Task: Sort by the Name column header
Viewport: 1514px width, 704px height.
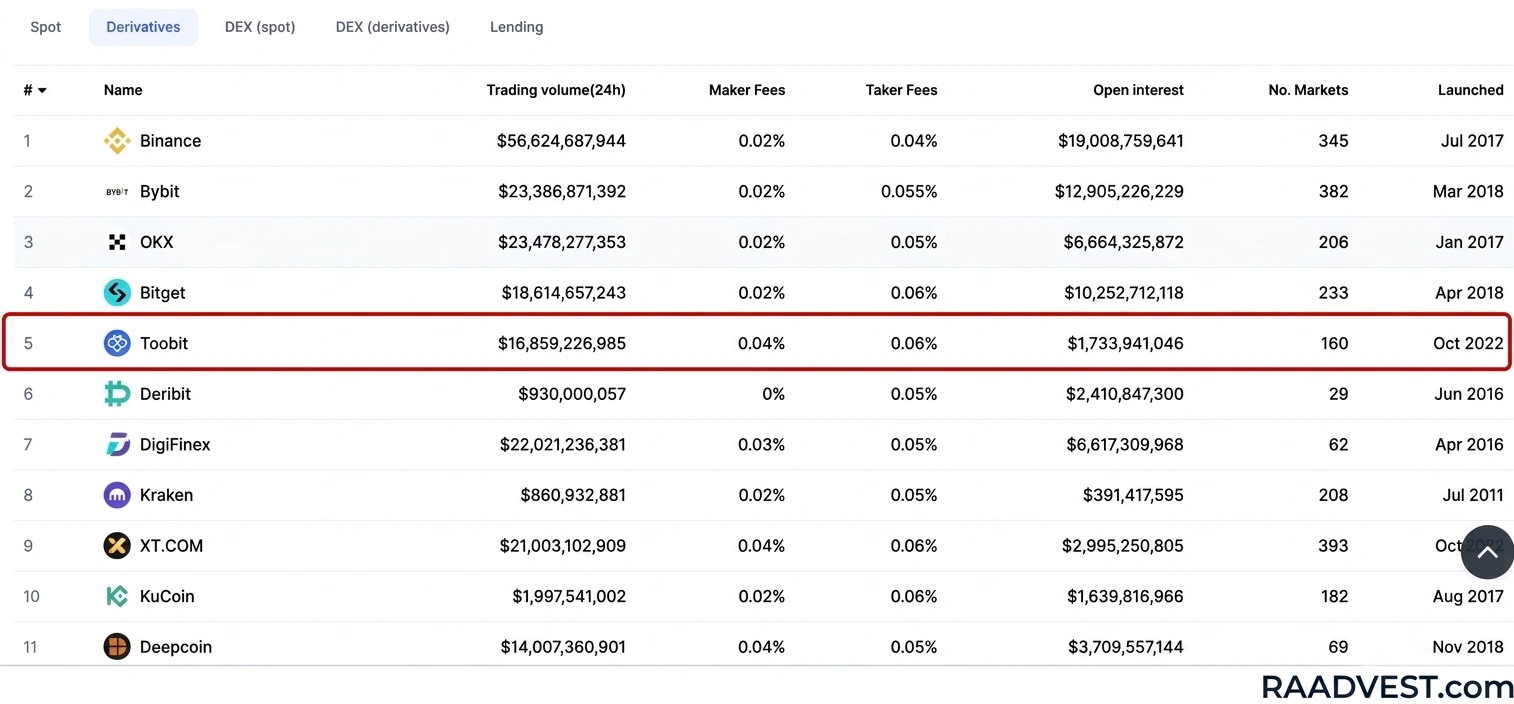Action: pyautogui.click(x=123, y=90)
